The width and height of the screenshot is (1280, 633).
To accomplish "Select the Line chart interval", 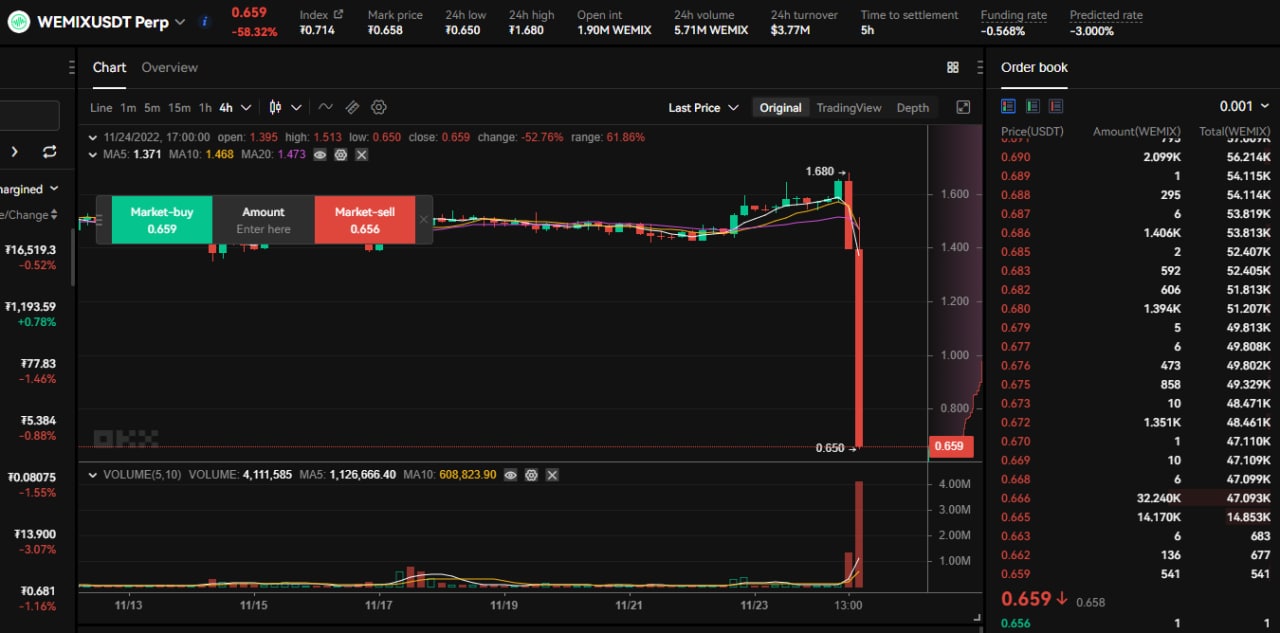I will (101, 108).
